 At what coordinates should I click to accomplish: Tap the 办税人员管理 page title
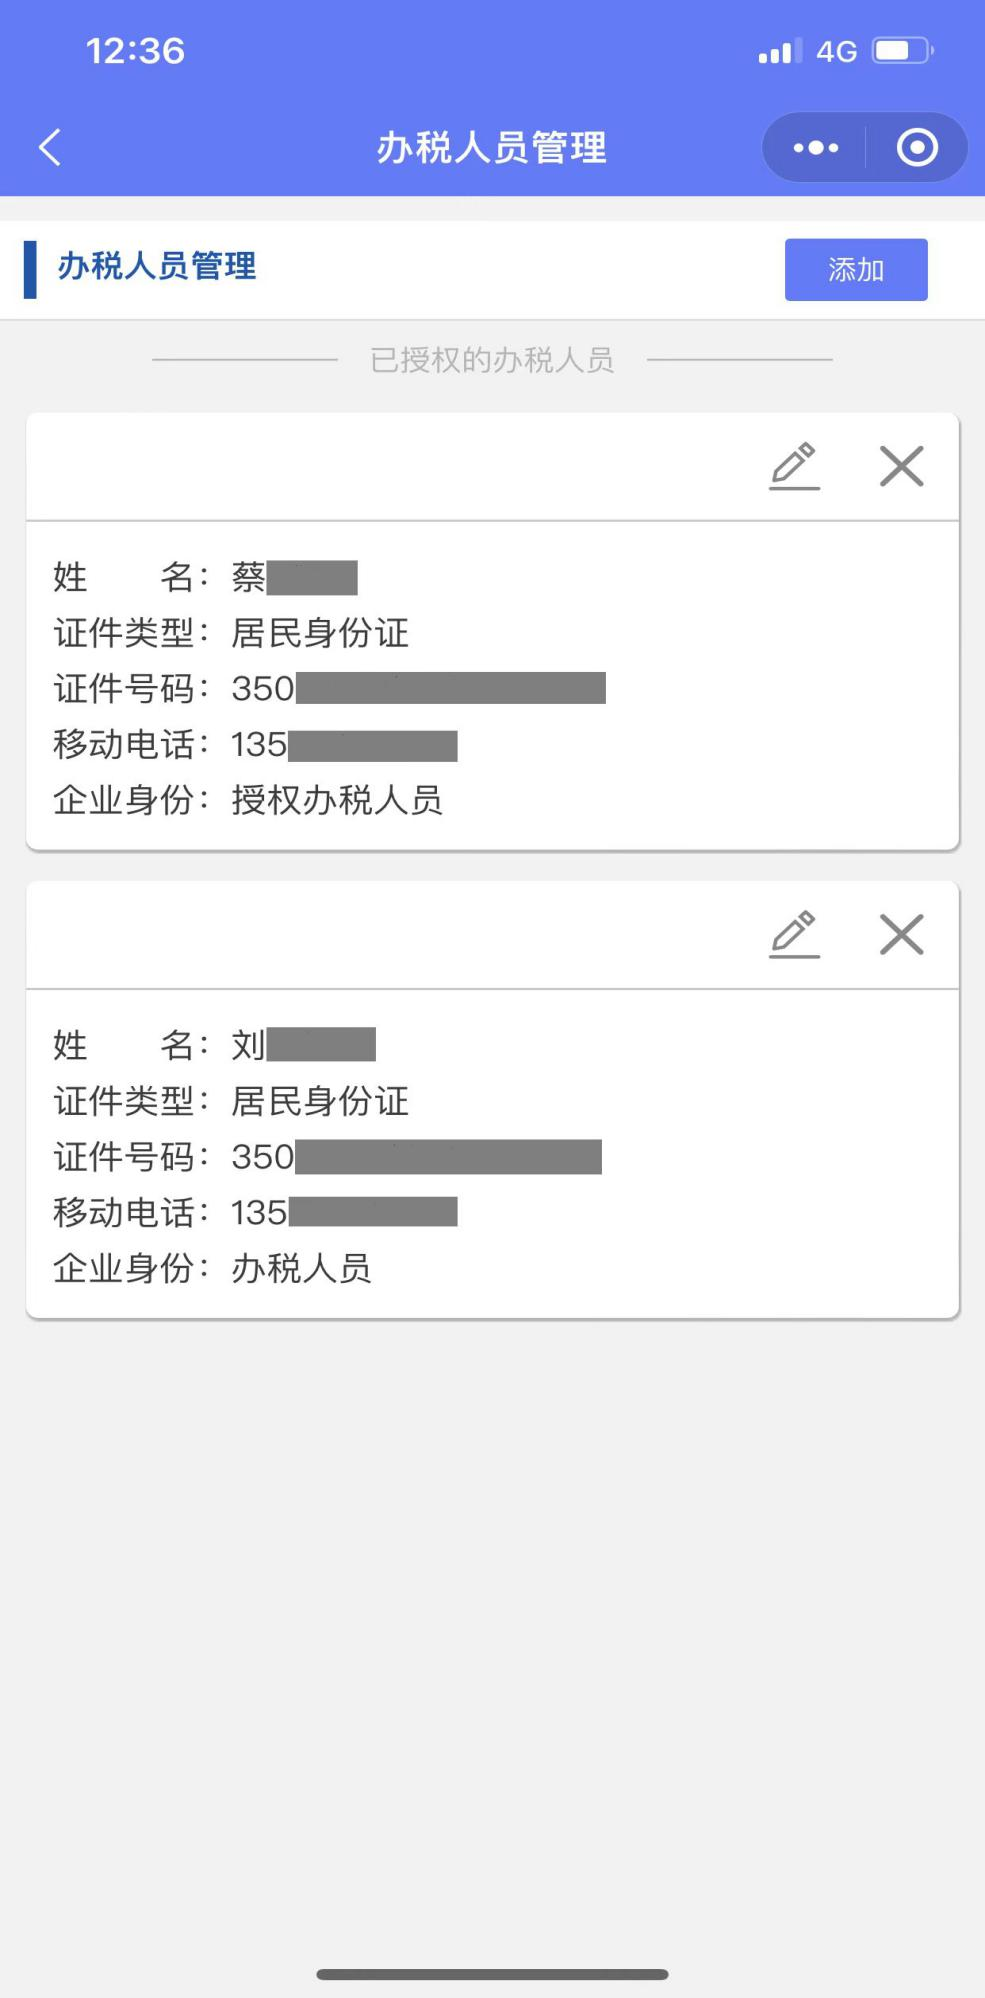coord(491,148)
